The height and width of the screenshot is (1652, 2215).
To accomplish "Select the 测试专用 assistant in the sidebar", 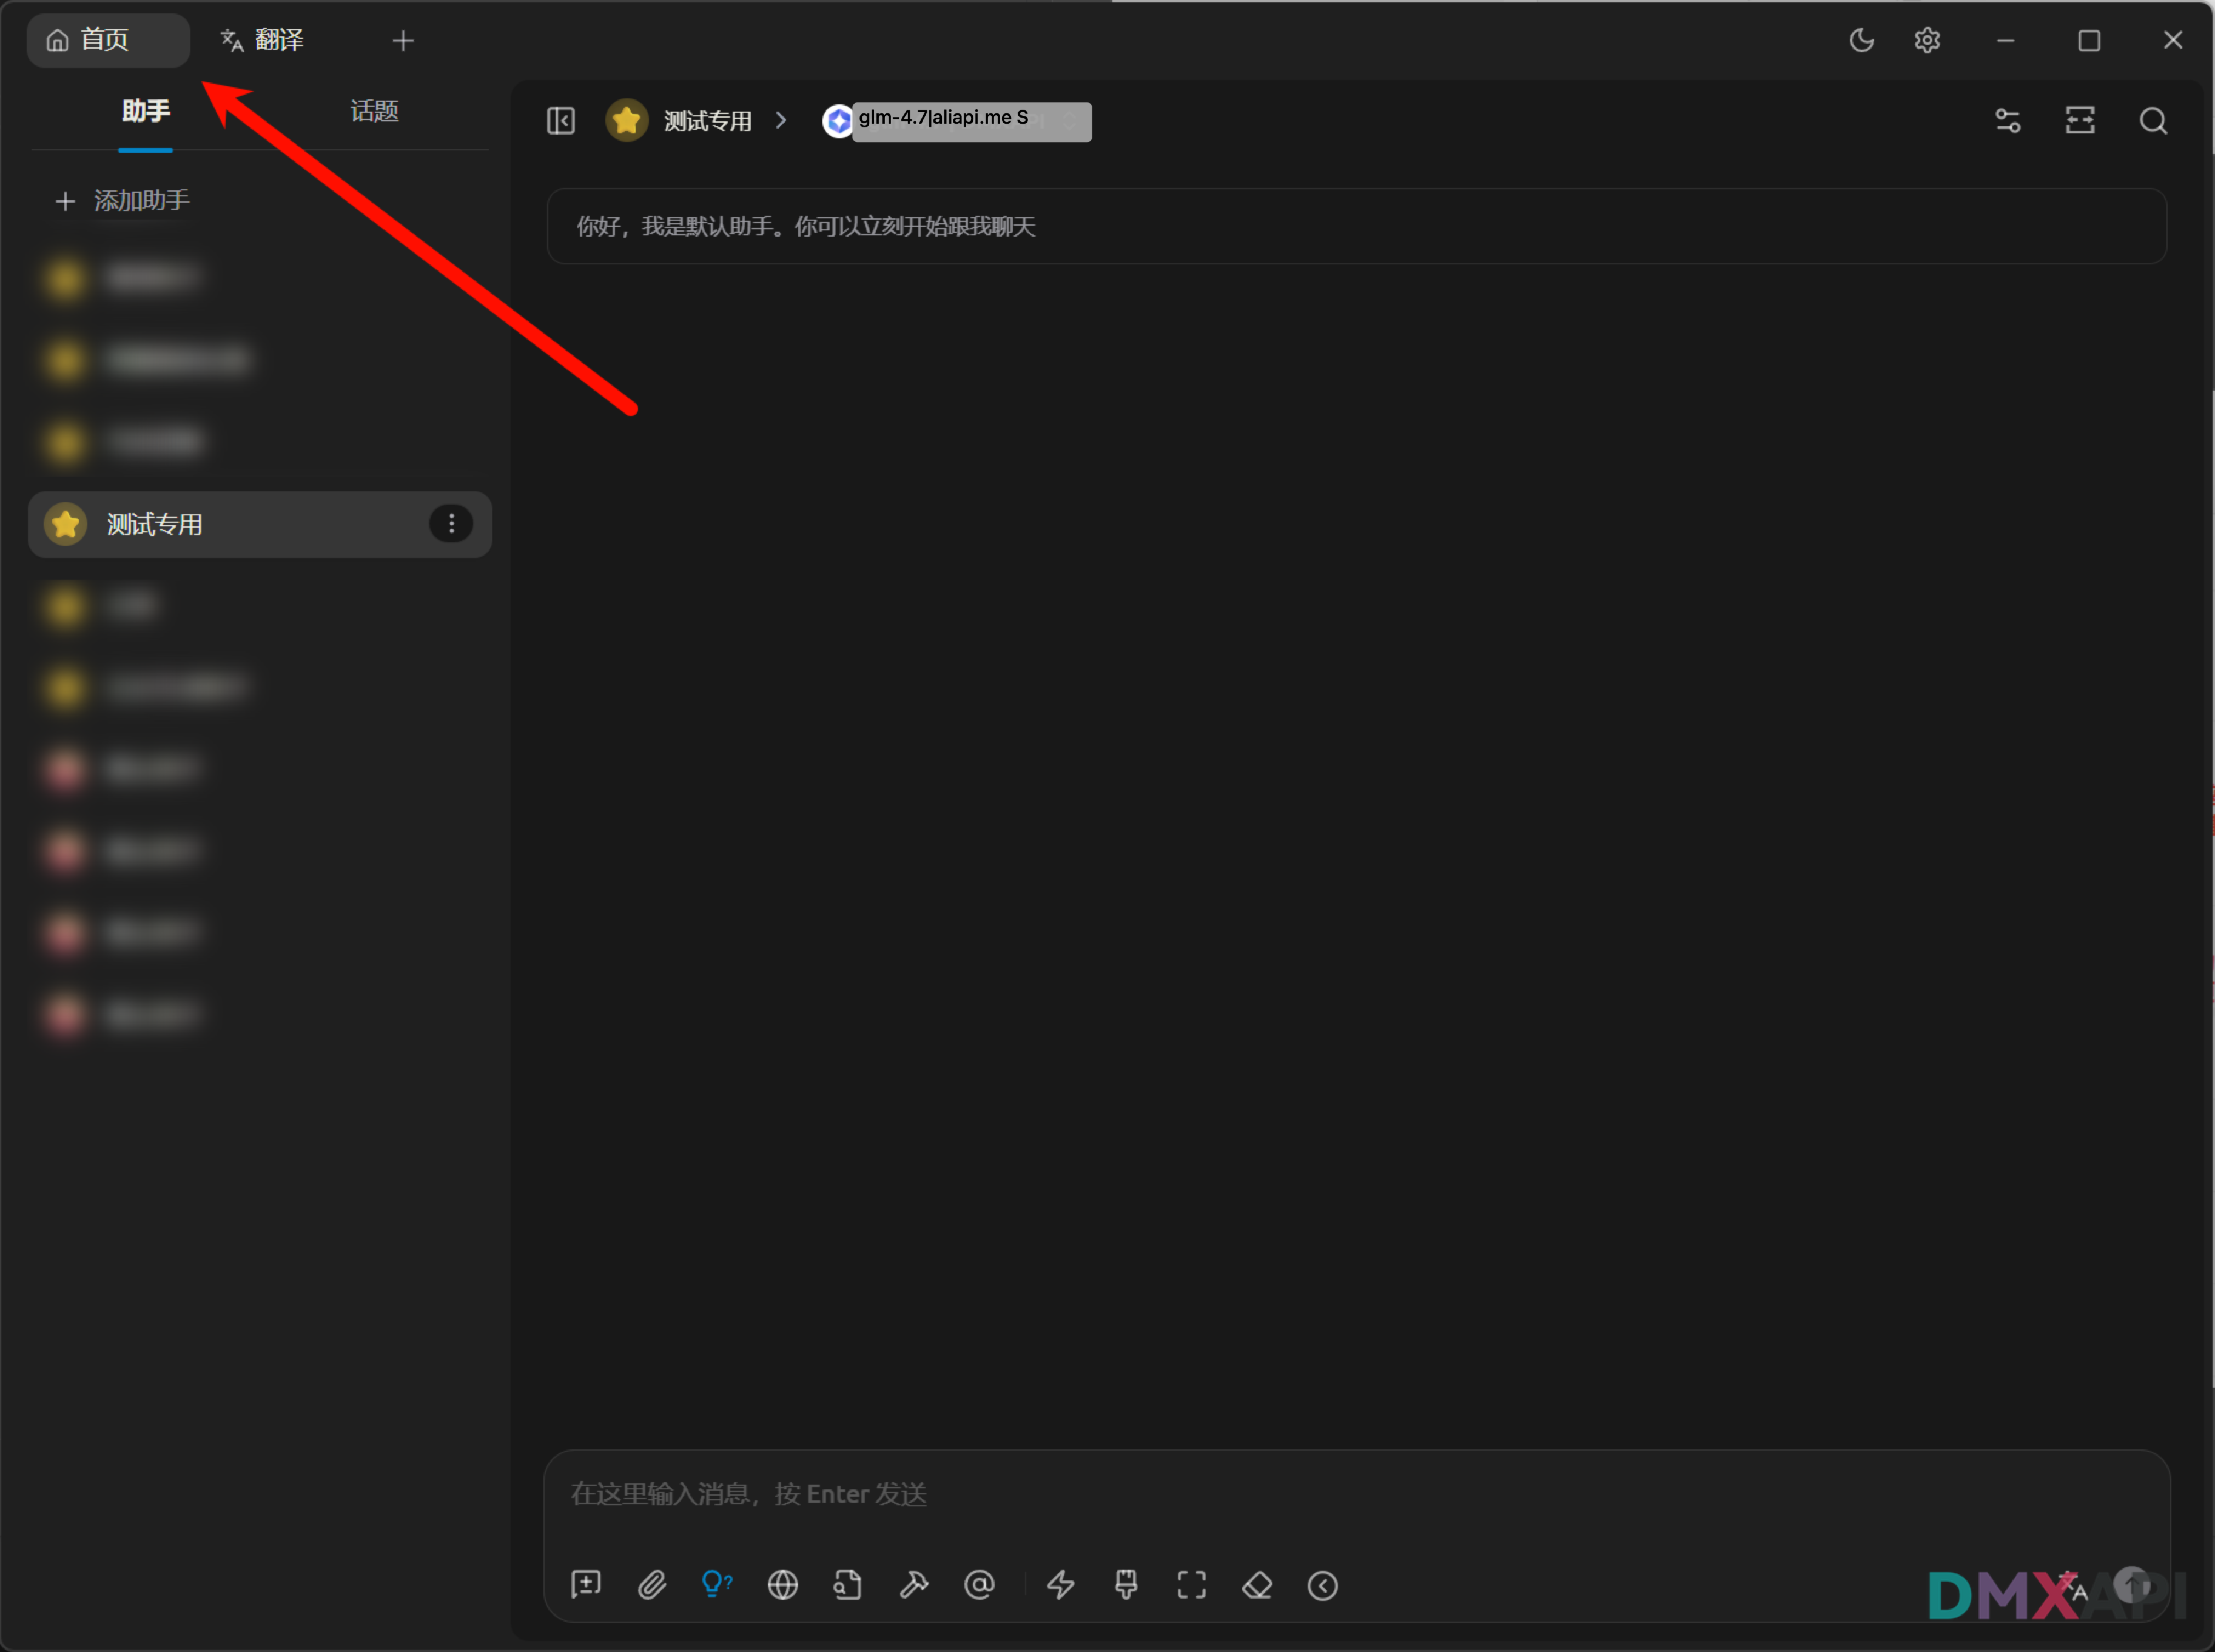I will coord(260,524).
